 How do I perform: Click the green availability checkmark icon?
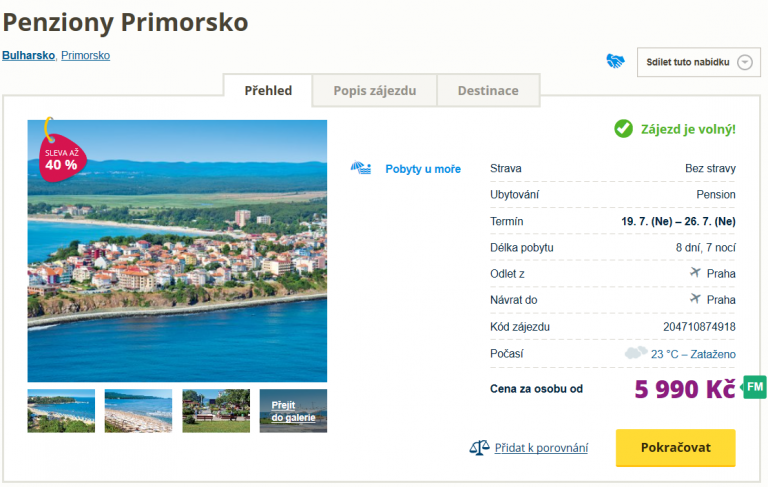(x=623, y=128)
